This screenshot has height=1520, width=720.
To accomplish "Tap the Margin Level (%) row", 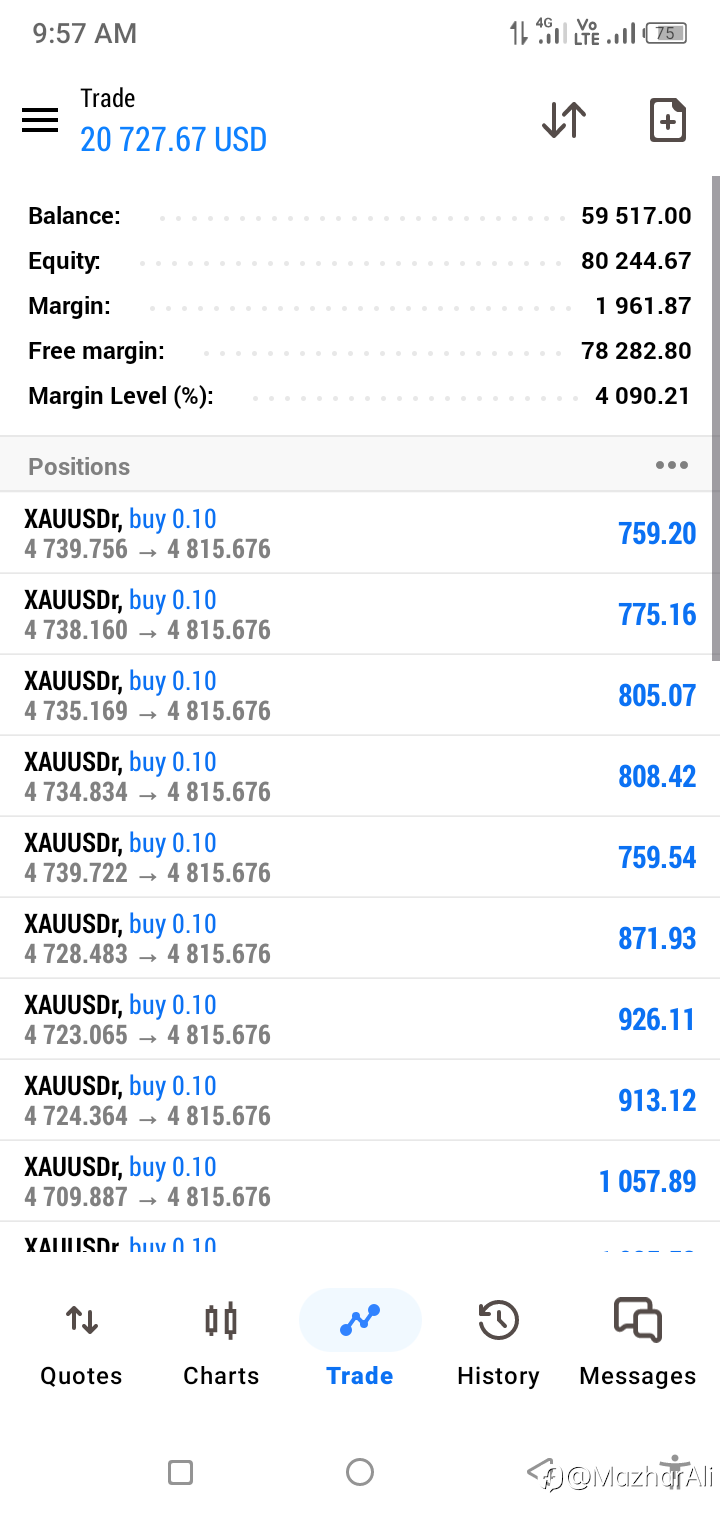I will coord(360,396).
